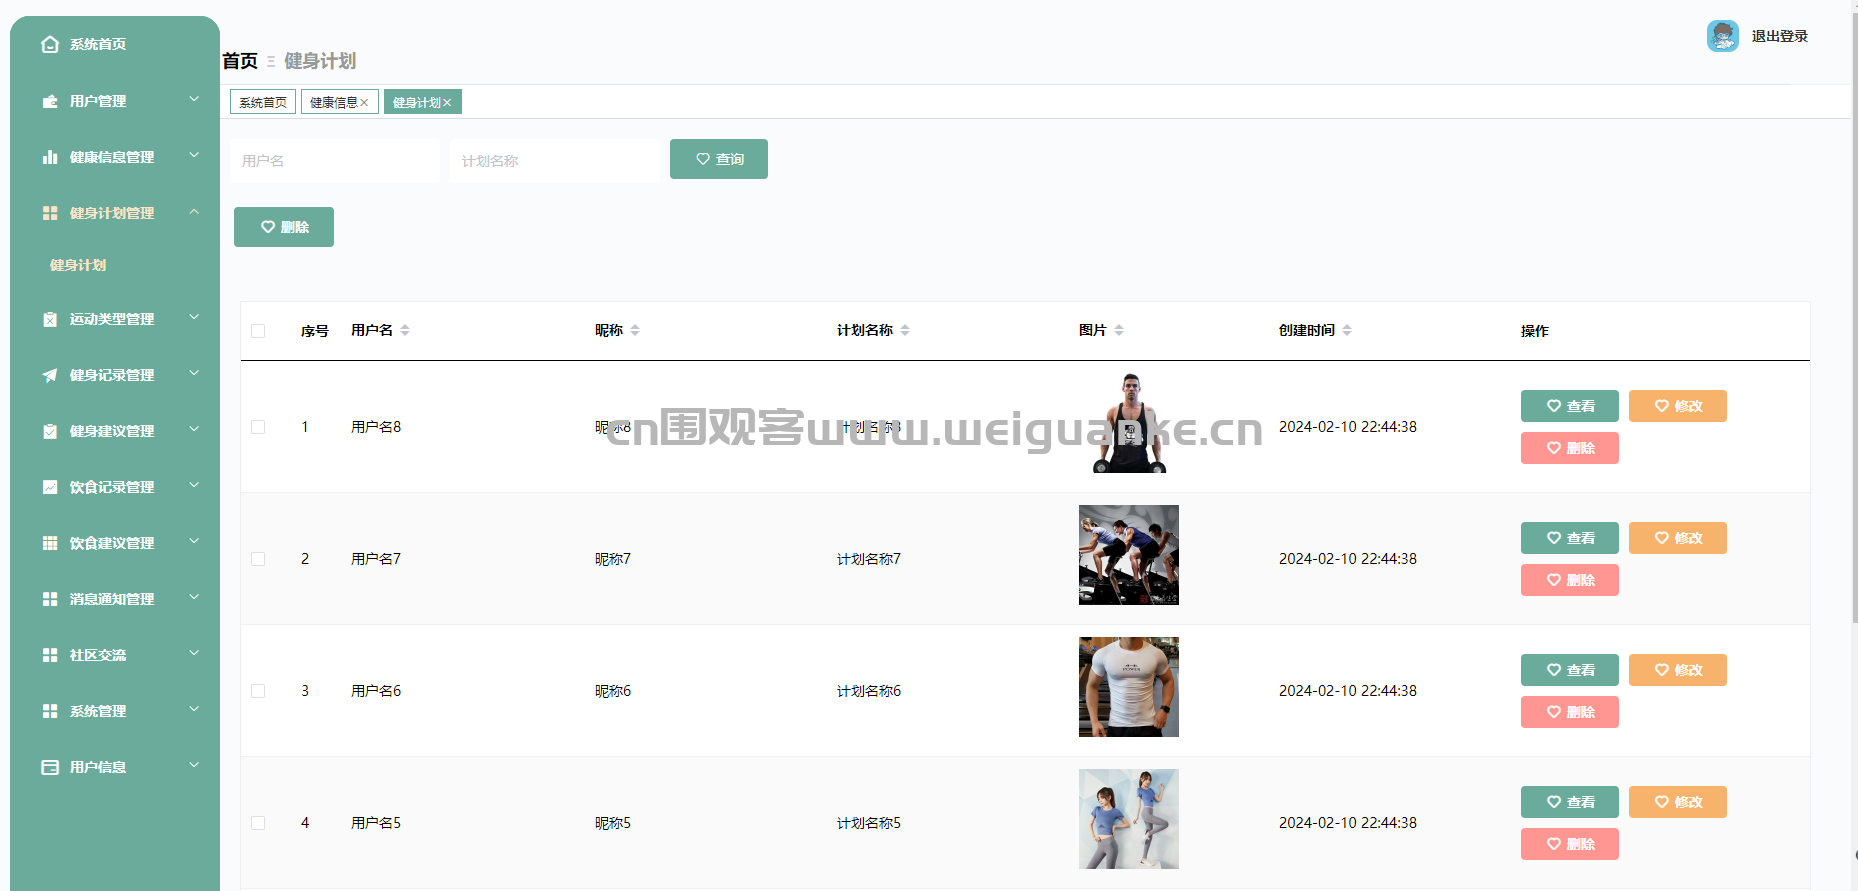The height and width of the screenshot is (891, 1858).
Task: Click the 健康信息管理 bar chart icon
Action: (50, 157)
